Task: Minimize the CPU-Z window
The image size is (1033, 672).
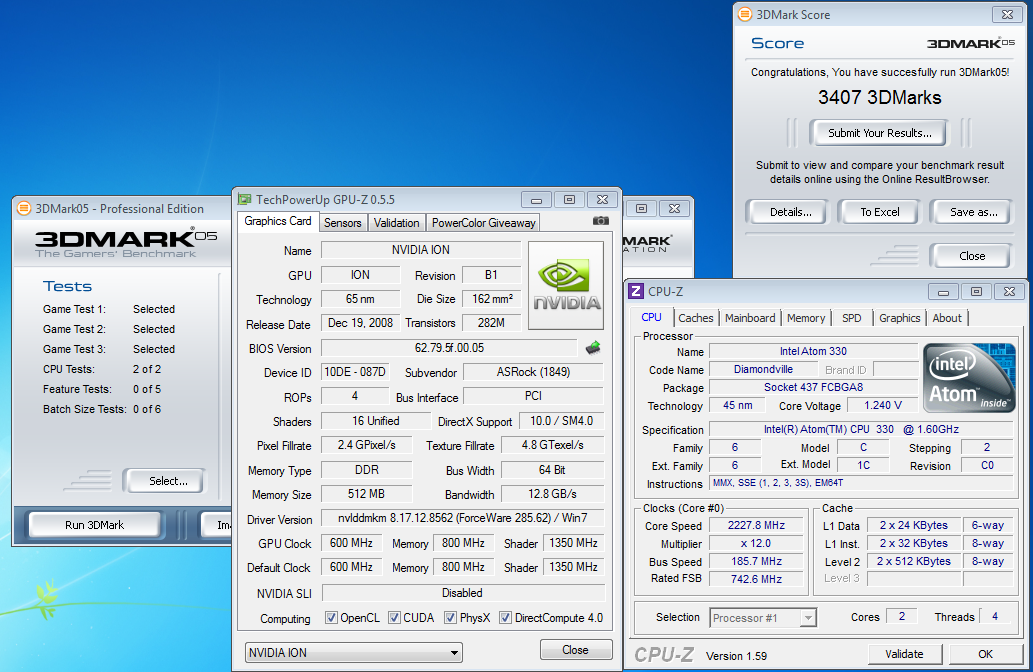Action: pos(943,291)
